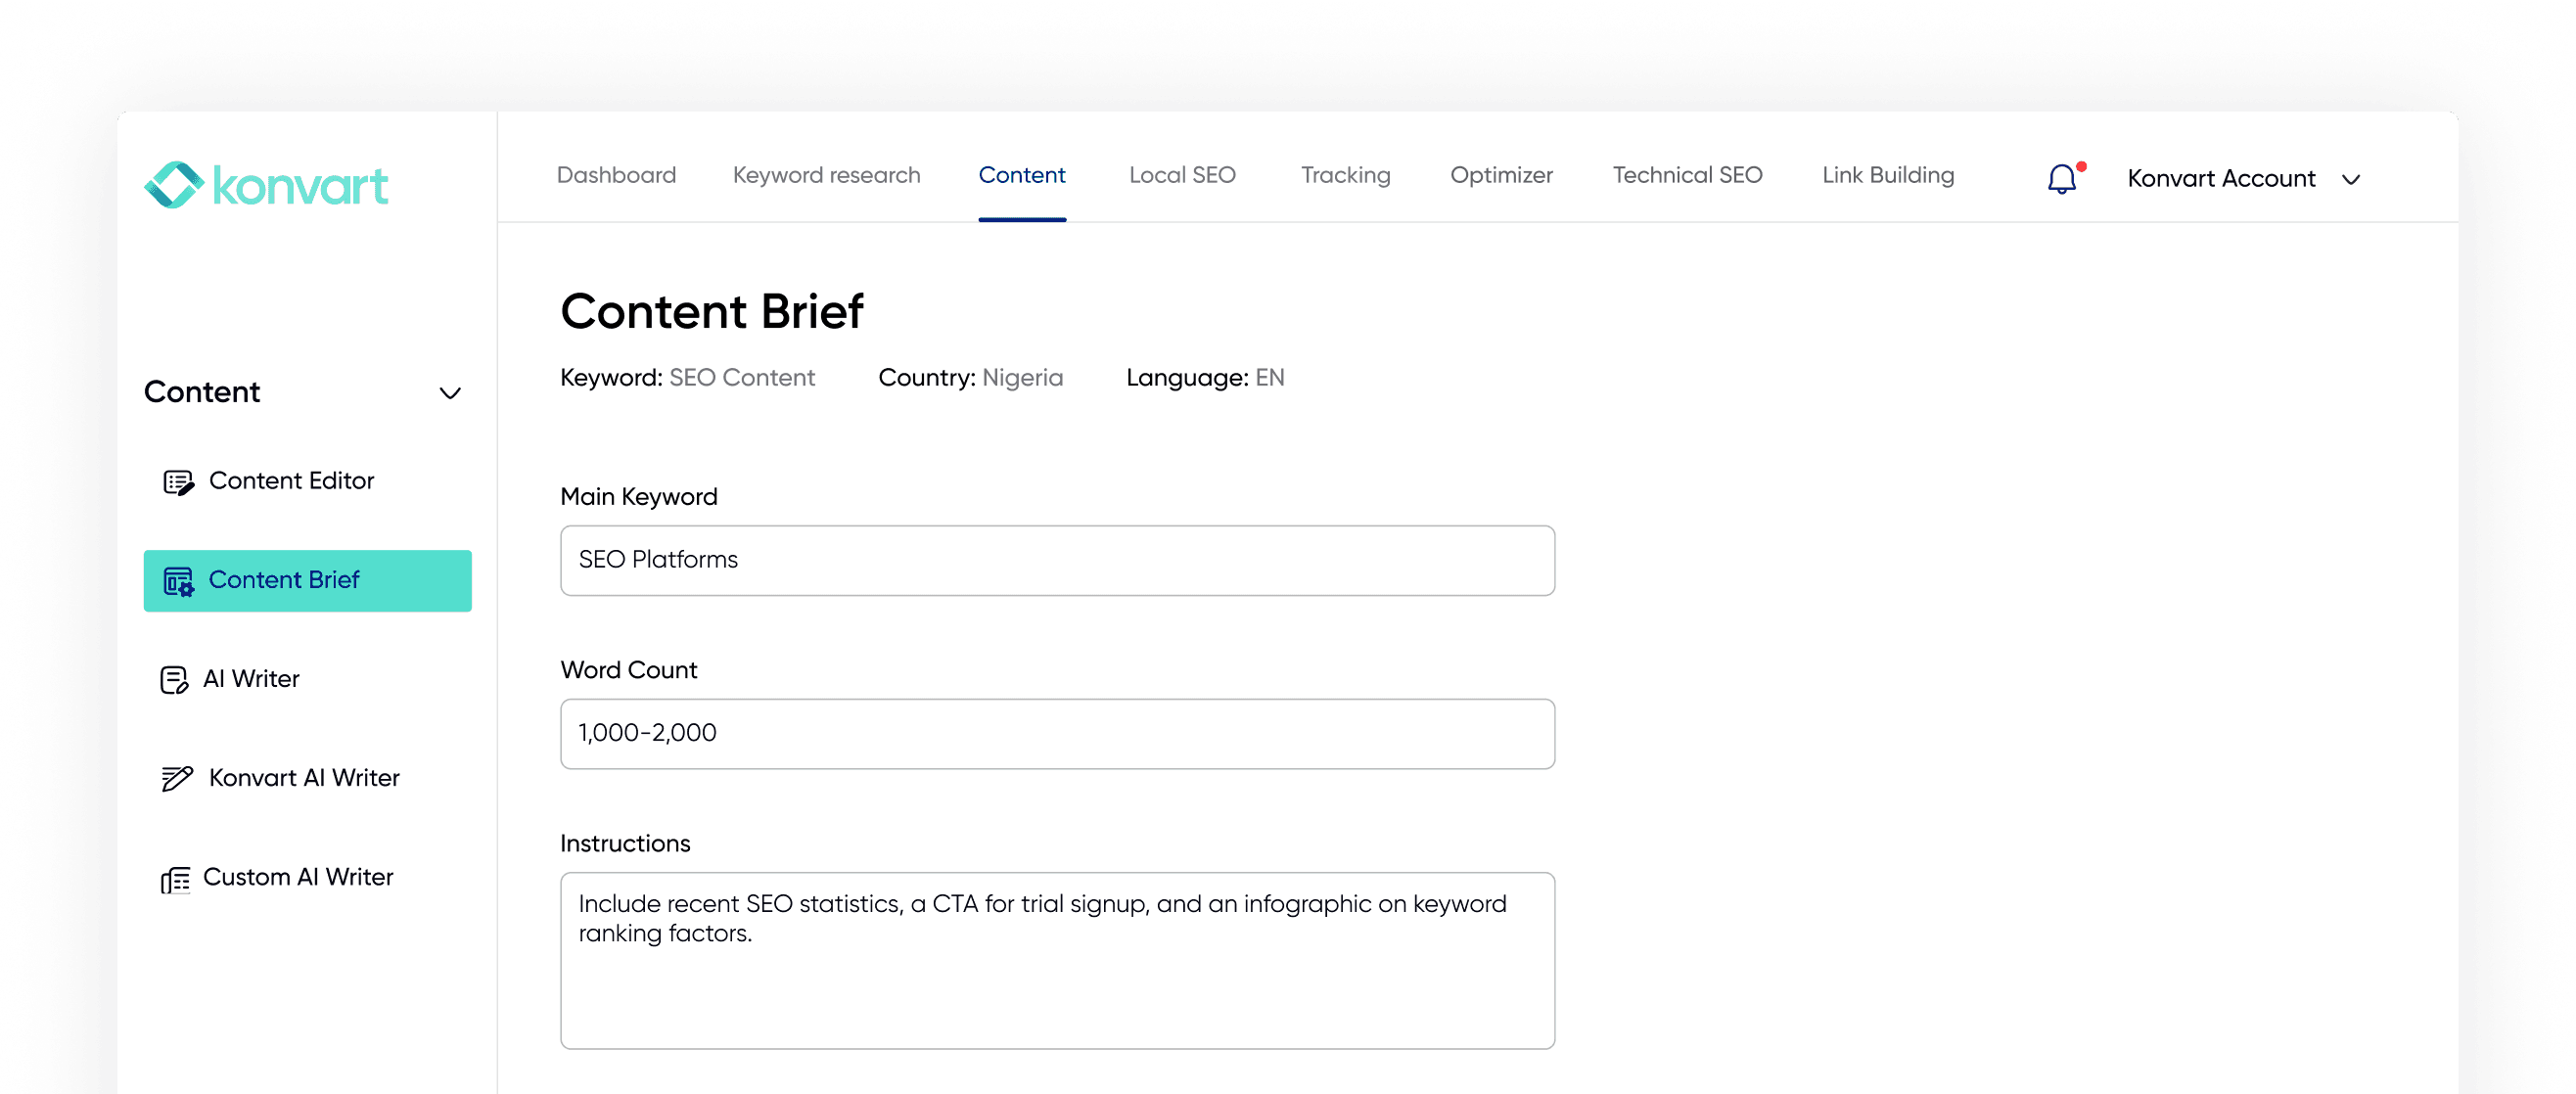Click the Content Brief sidebar icon
The width and height of the screenshot is (2576, 1094).
tap(178, 581)
